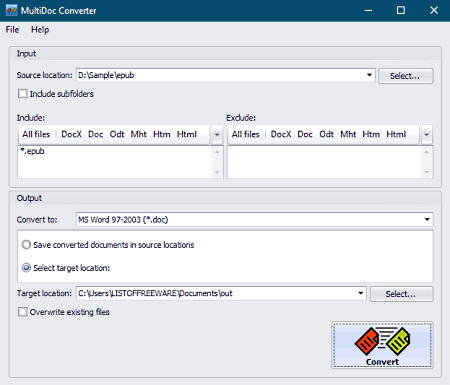This screenshot has height=385, width=450.
Task: Click the Convert documents icon button
Action: (382, 345)
